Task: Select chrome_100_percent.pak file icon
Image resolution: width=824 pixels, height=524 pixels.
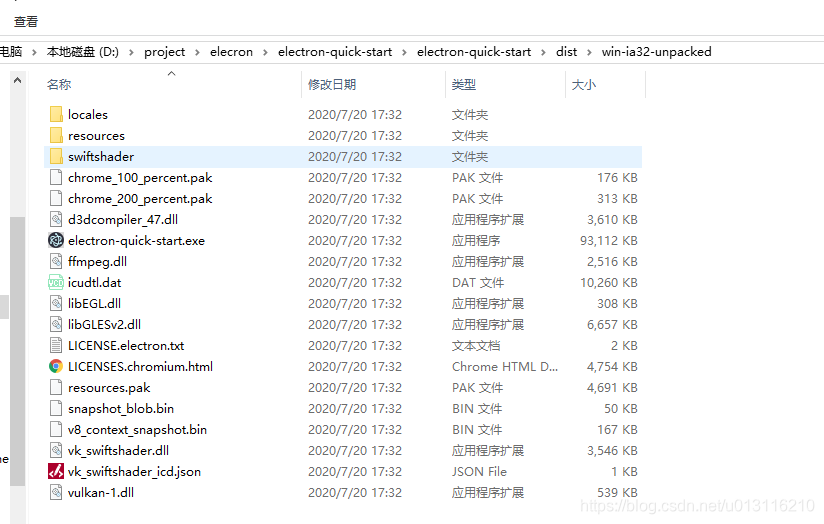Action: (56, 177)
